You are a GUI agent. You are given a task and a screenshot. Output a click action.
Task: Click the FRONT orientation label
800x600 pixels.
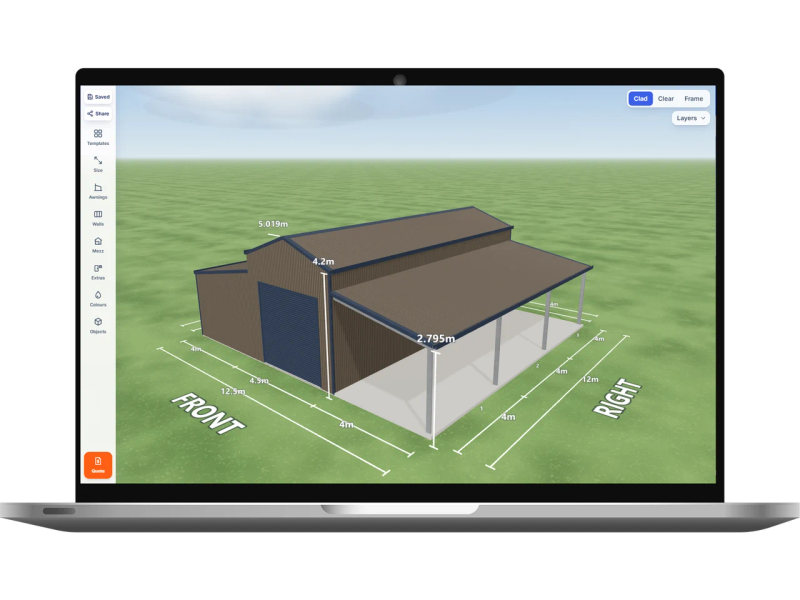(x=208, y=414)
